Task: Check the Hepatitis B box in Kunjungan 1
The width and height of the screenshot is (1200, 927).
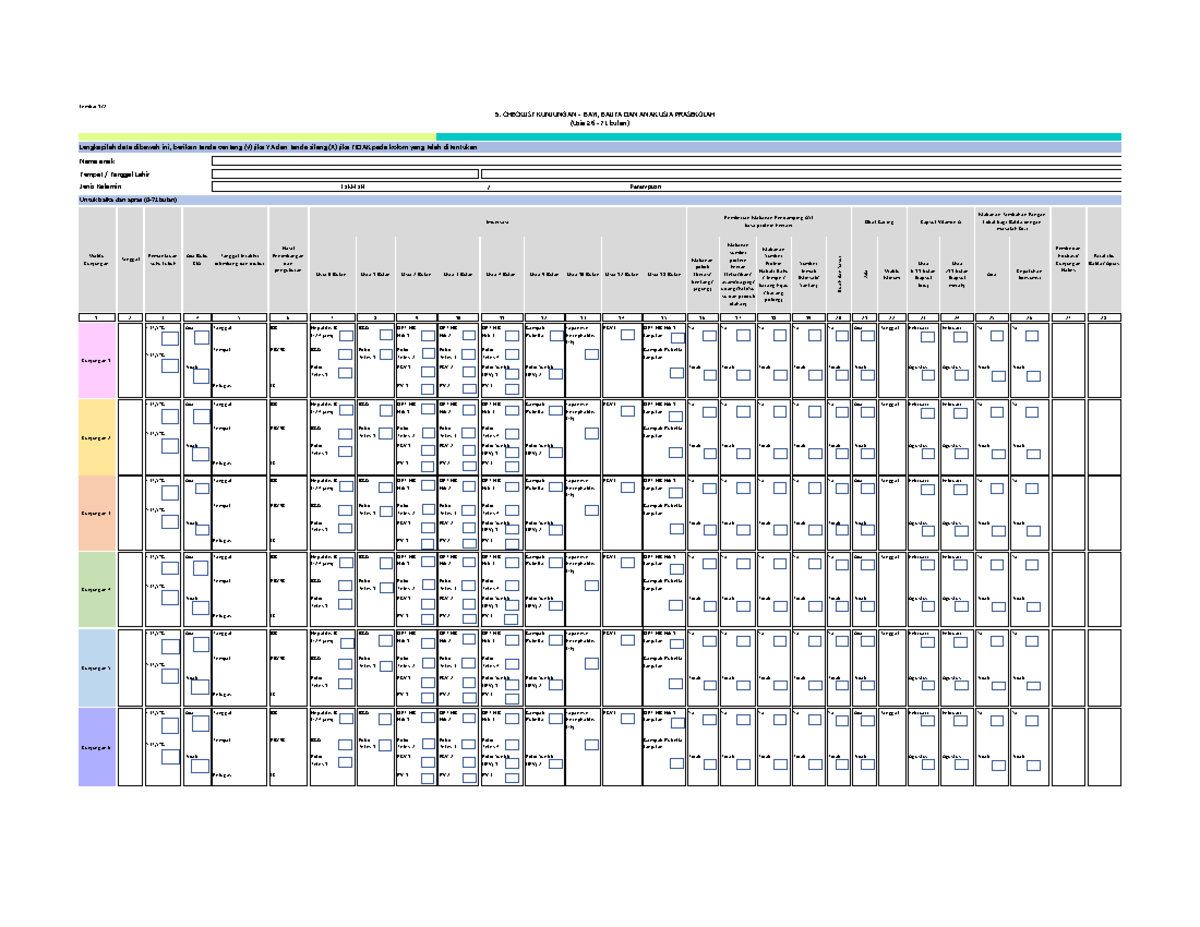Action: pos(346,337)
